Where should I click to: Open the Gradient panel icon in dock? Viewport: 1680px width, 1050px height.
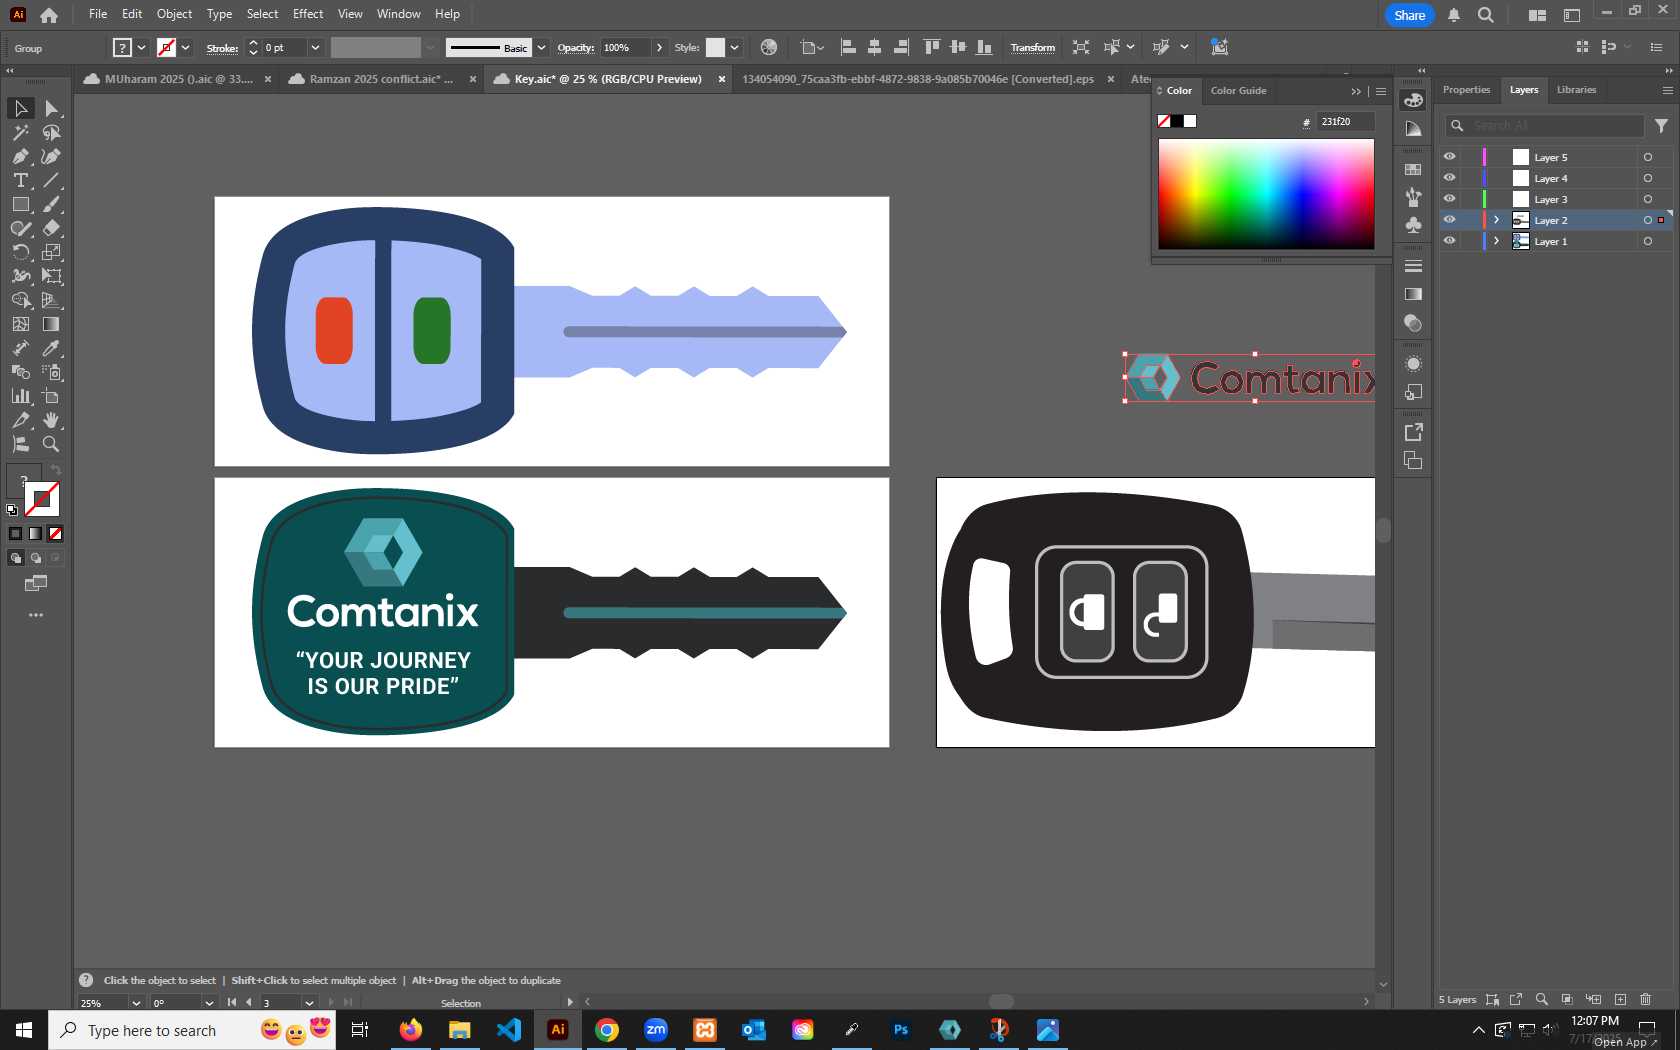point(1413,294)
